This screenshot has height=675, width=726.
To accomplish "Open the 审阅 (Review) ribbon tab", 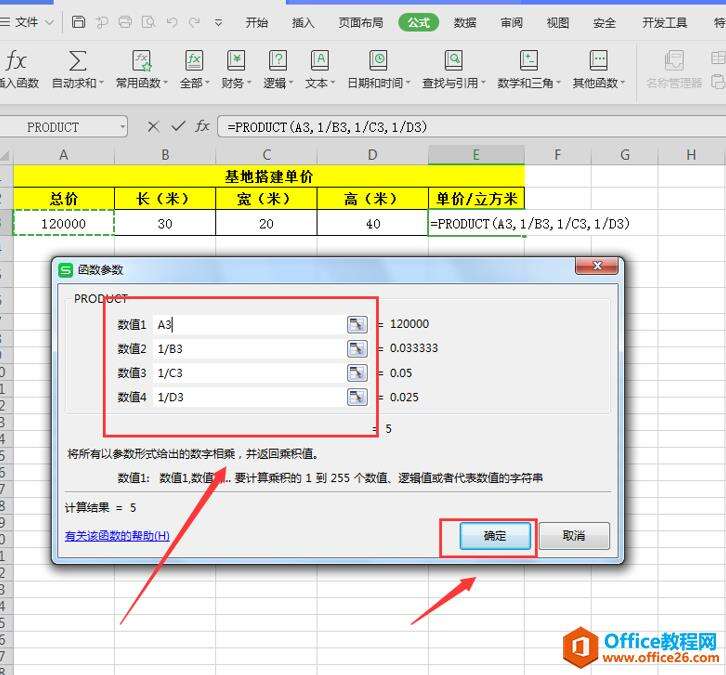I will (x=511, y=22).
